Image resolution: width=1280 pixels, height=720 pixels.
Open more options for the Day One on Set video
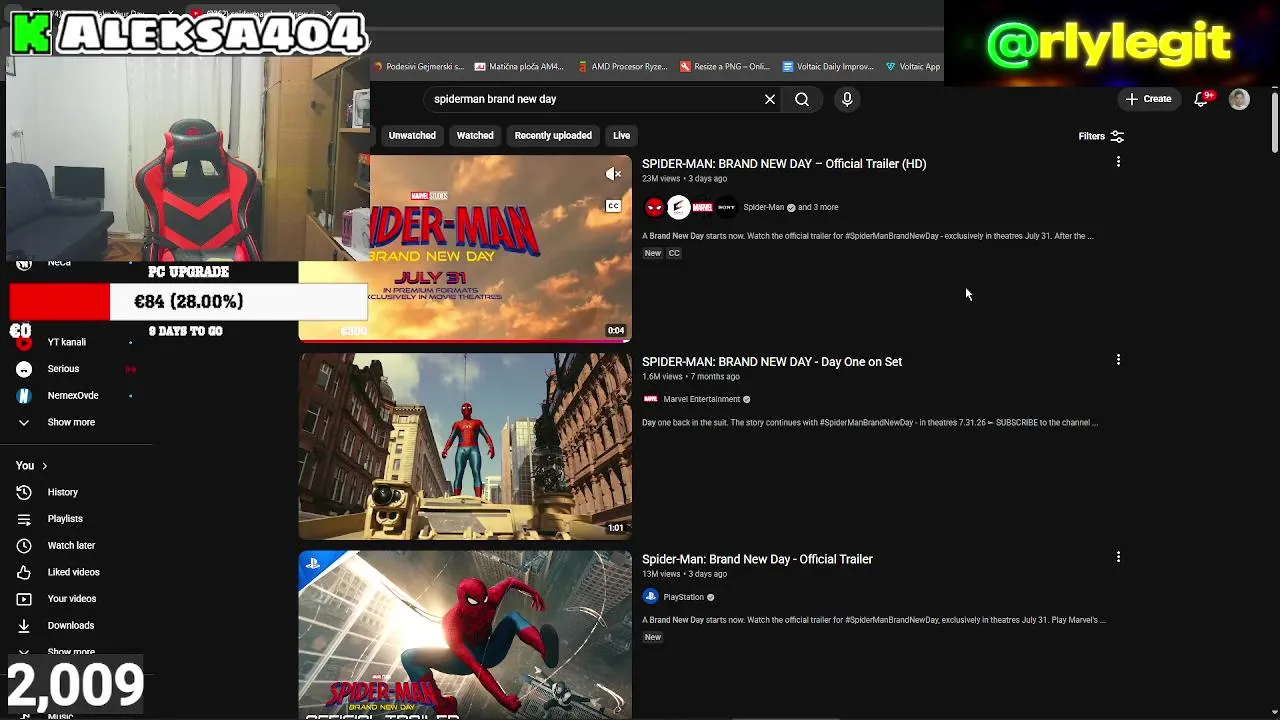(x=1118, y=359)
